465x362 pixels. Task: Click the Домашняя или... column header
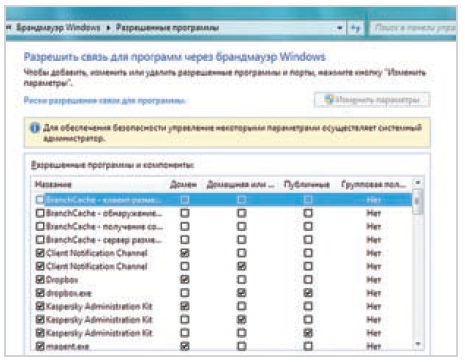[x=240, y=184]
